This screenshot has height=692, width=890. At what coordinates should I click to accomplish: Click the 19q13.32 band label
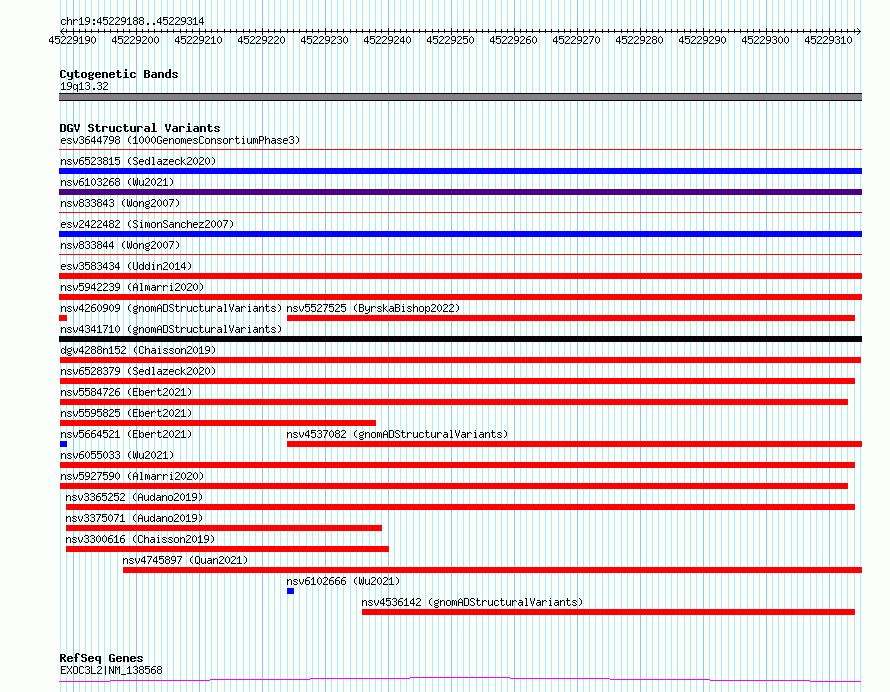84,86
